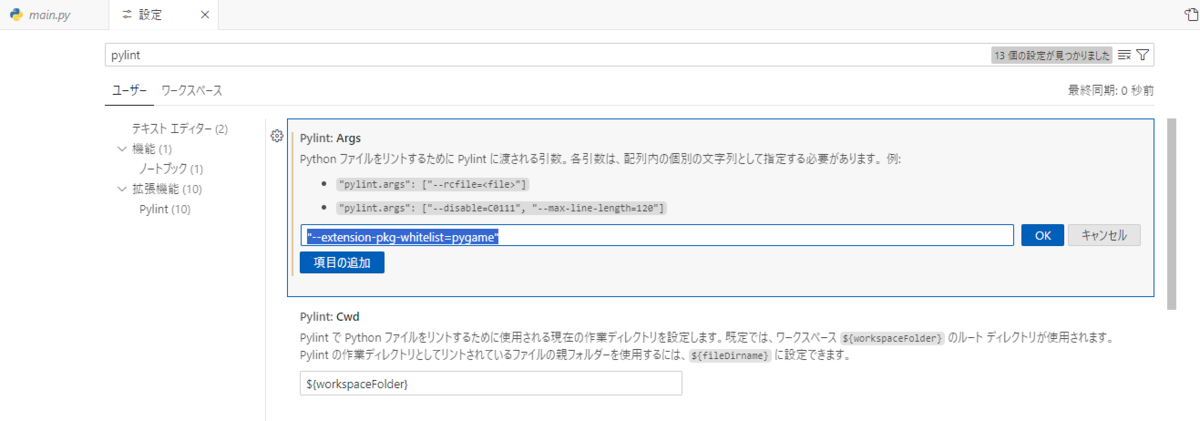Open settings JSON icon at top right

pos(1190,15)
